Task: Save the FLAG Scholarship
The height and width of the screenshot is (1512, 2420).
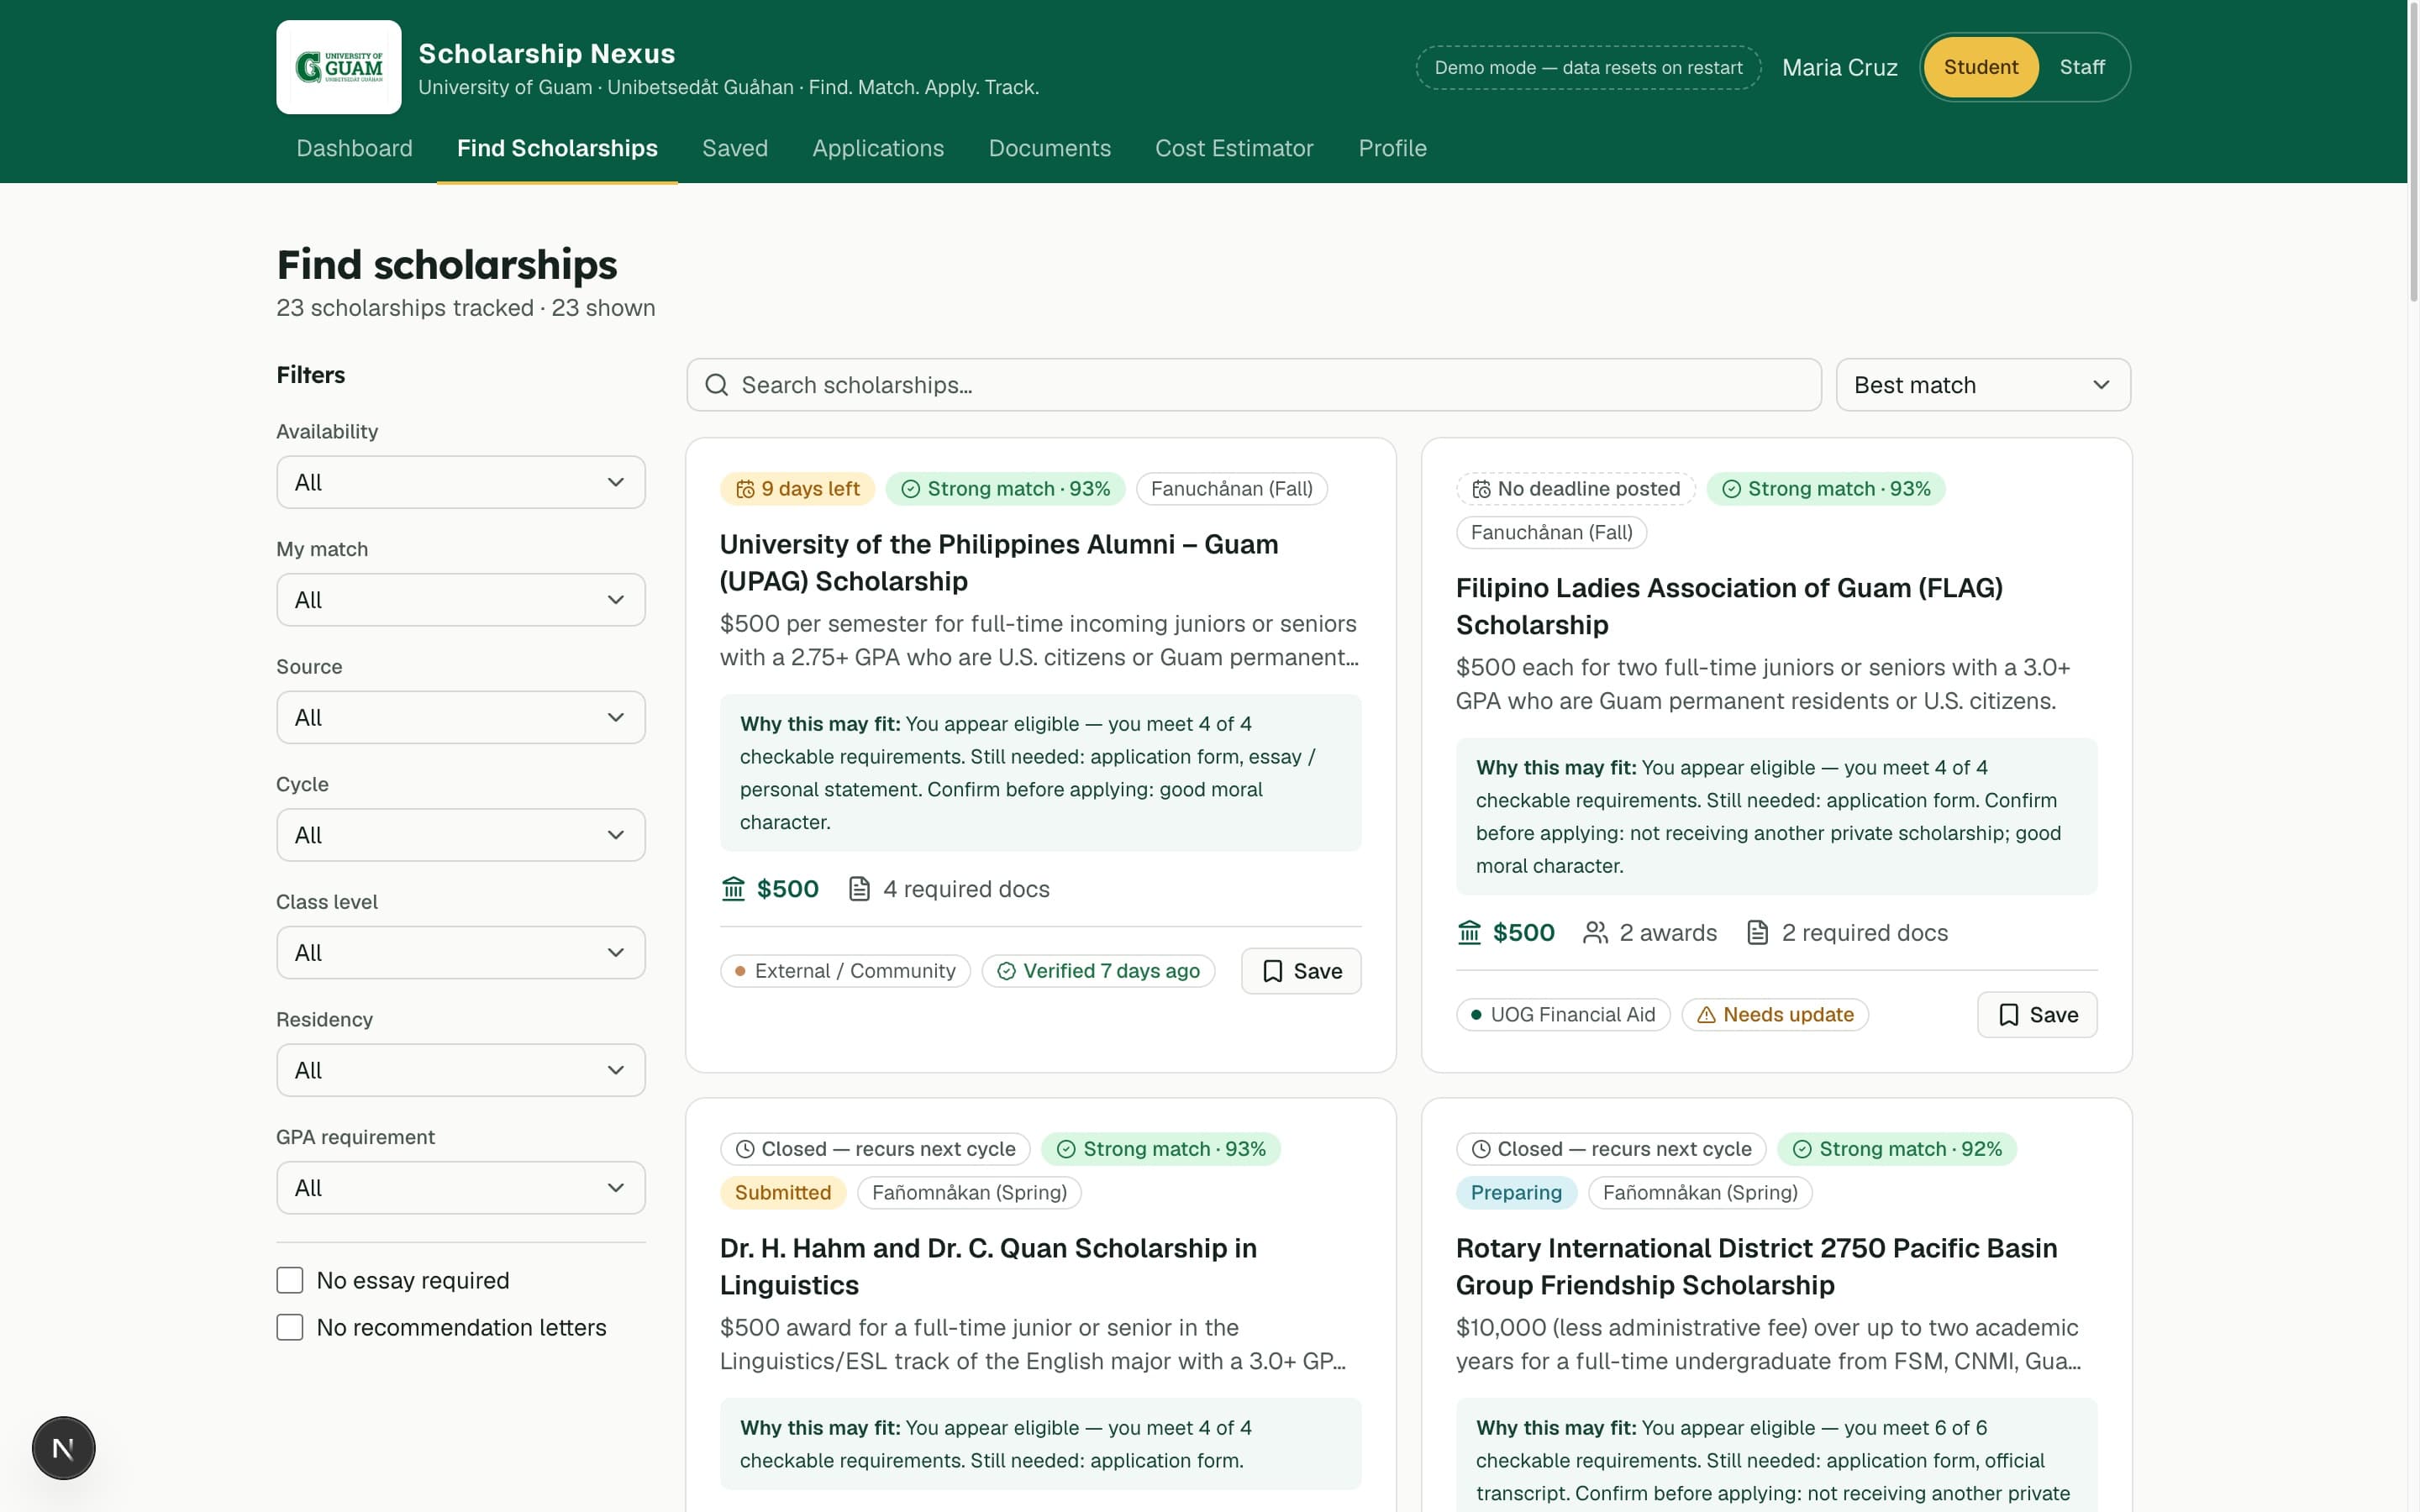Action: pyautogui.click(x=2037, y=1015)
